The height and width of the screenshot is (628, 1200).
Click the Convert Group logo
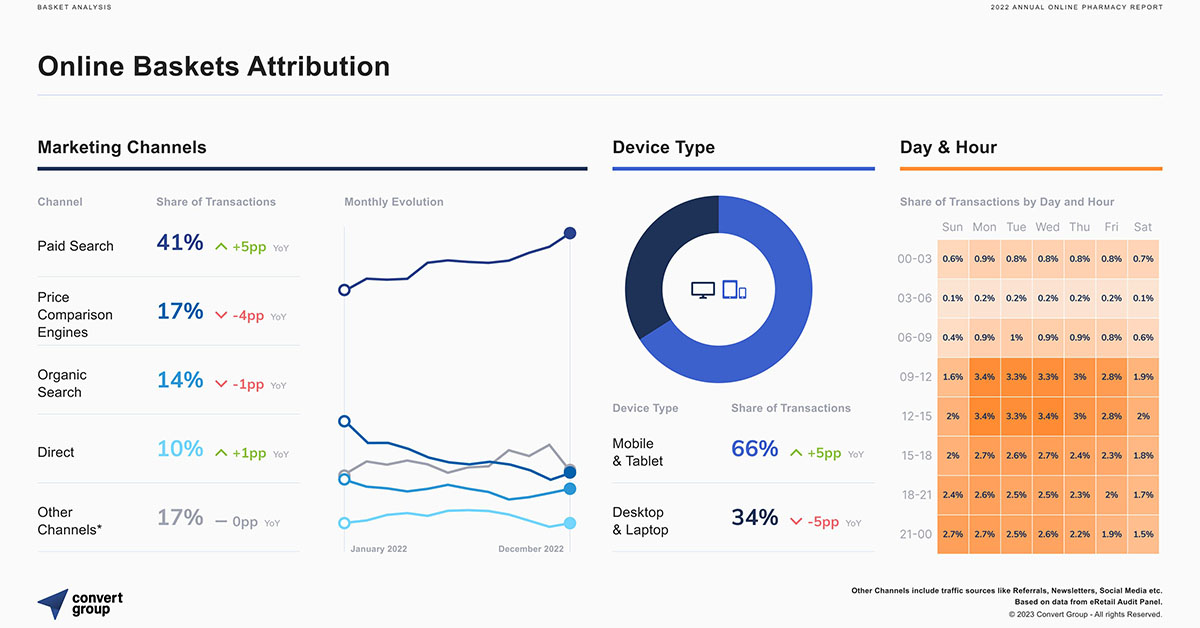pyautogui.click(x=80, y=603)
